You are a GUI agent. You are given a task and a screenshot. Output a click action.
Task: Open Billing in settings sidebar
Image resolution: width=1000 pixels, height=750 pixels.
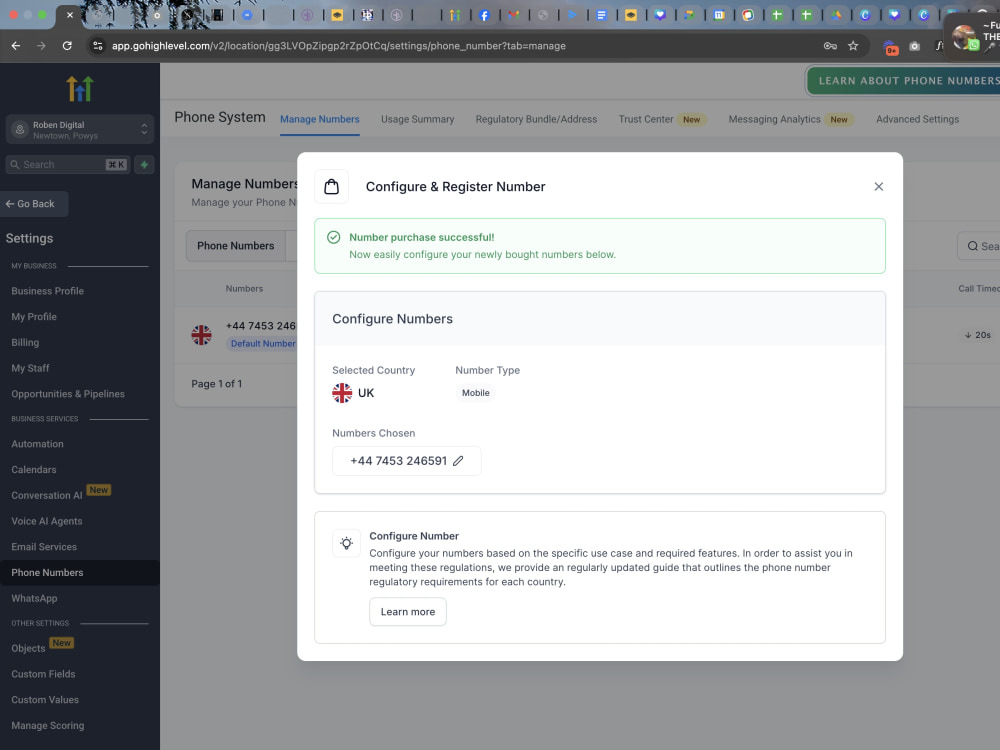pyautogui.click(x=25, y=342)
